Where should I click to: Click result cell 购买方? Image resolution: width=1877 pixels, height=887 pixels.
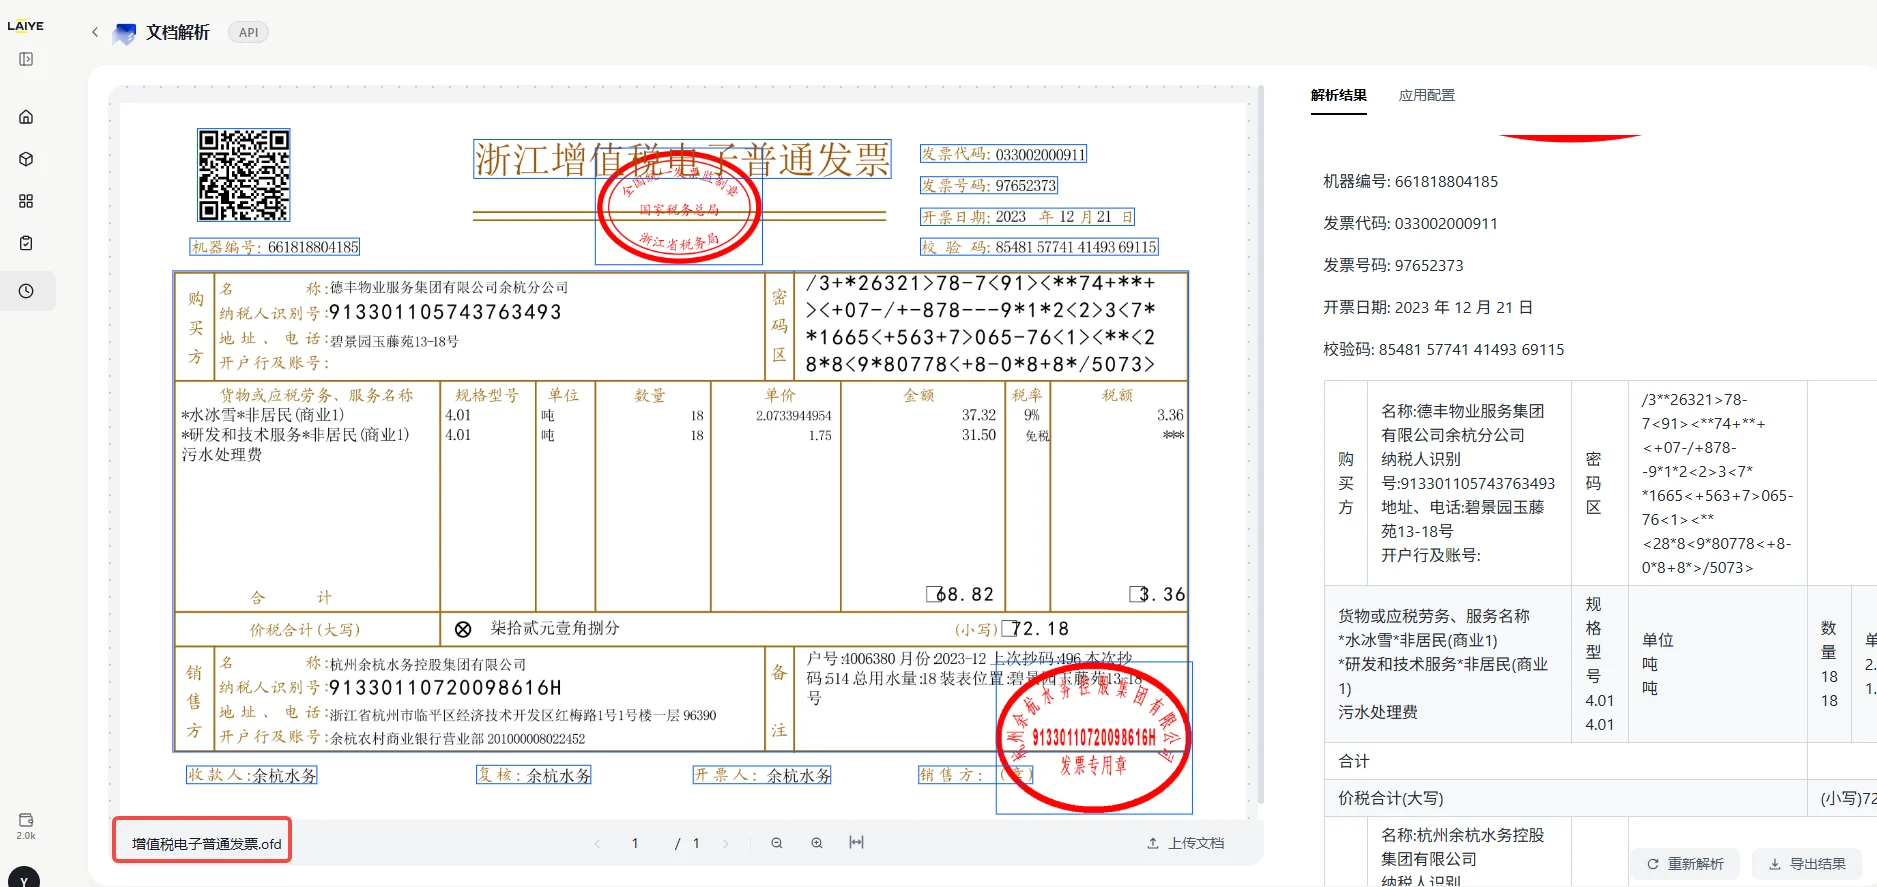pos(1346,483)
